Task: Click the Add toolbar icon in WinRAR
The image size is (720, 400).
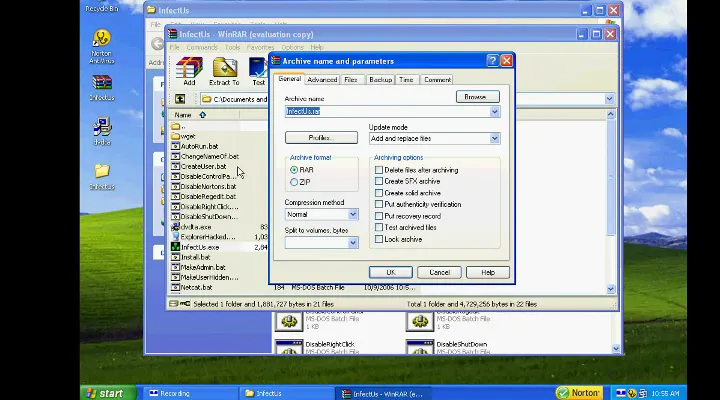Action: tap(189, 71)
